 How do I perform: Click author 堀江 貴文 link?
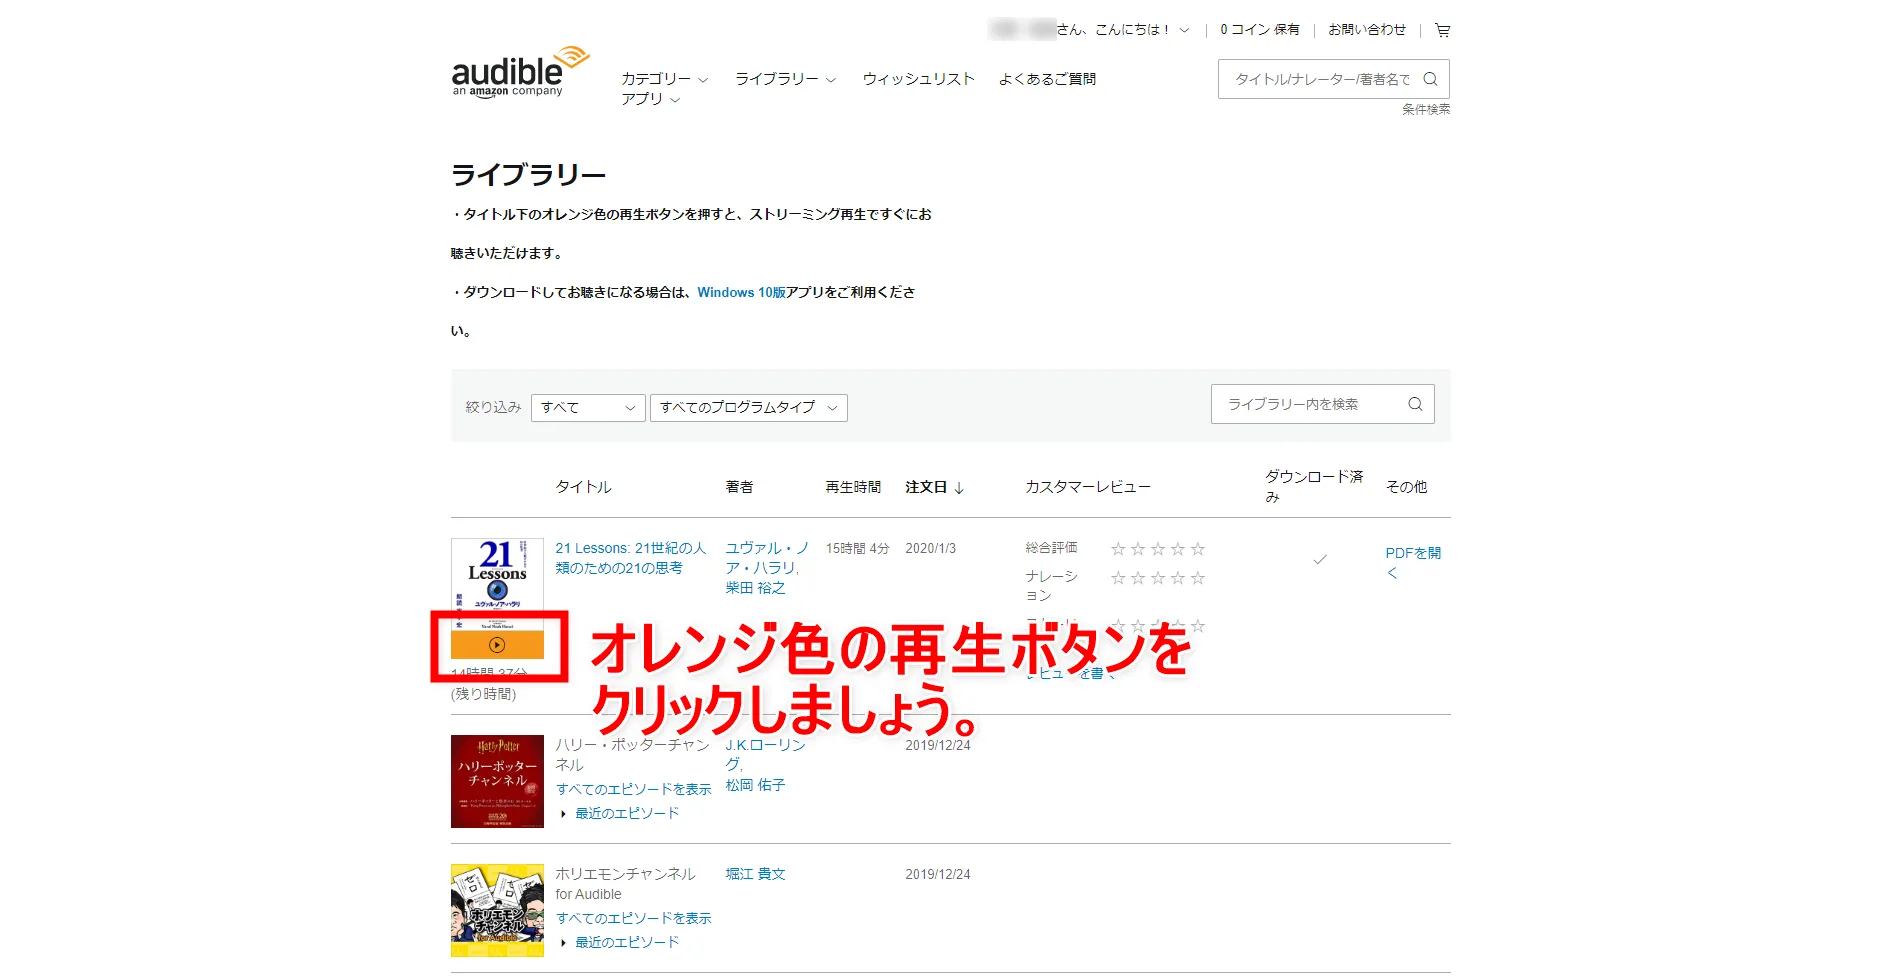point(755,875)
